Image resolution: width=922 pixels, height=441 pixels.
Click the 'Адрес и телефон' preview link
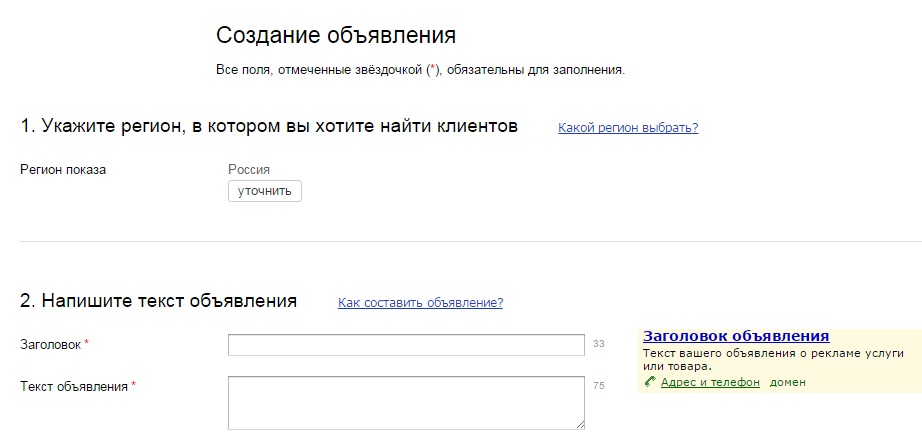tap(710, 382)
